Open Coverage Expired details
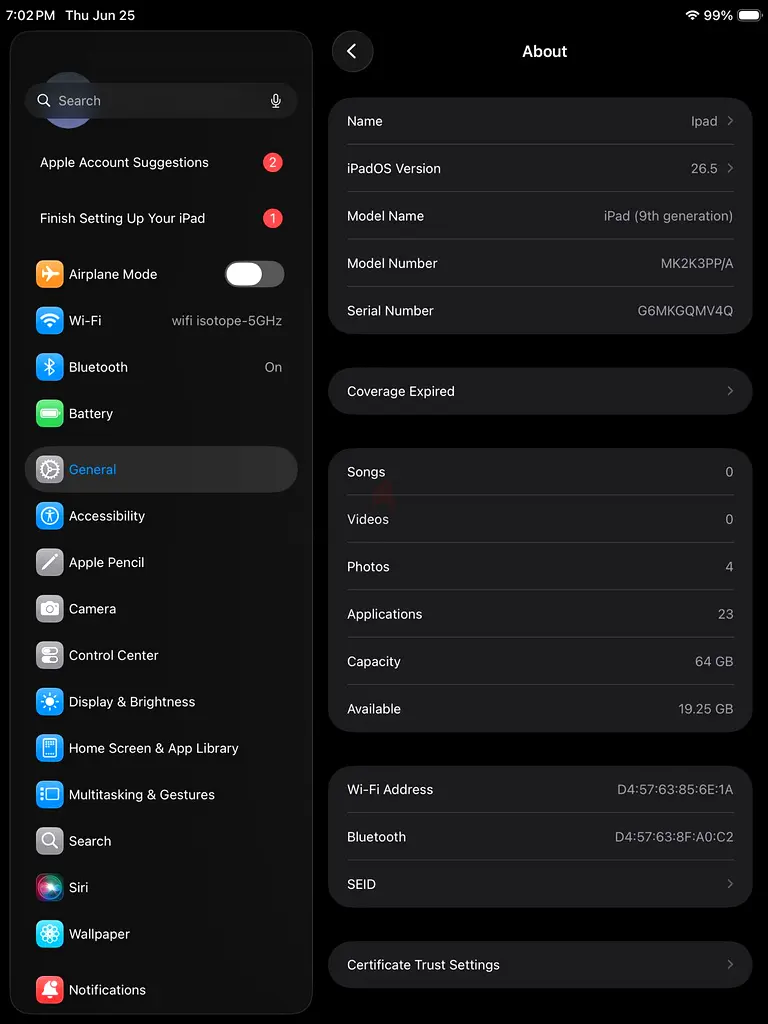 (540, 391)
